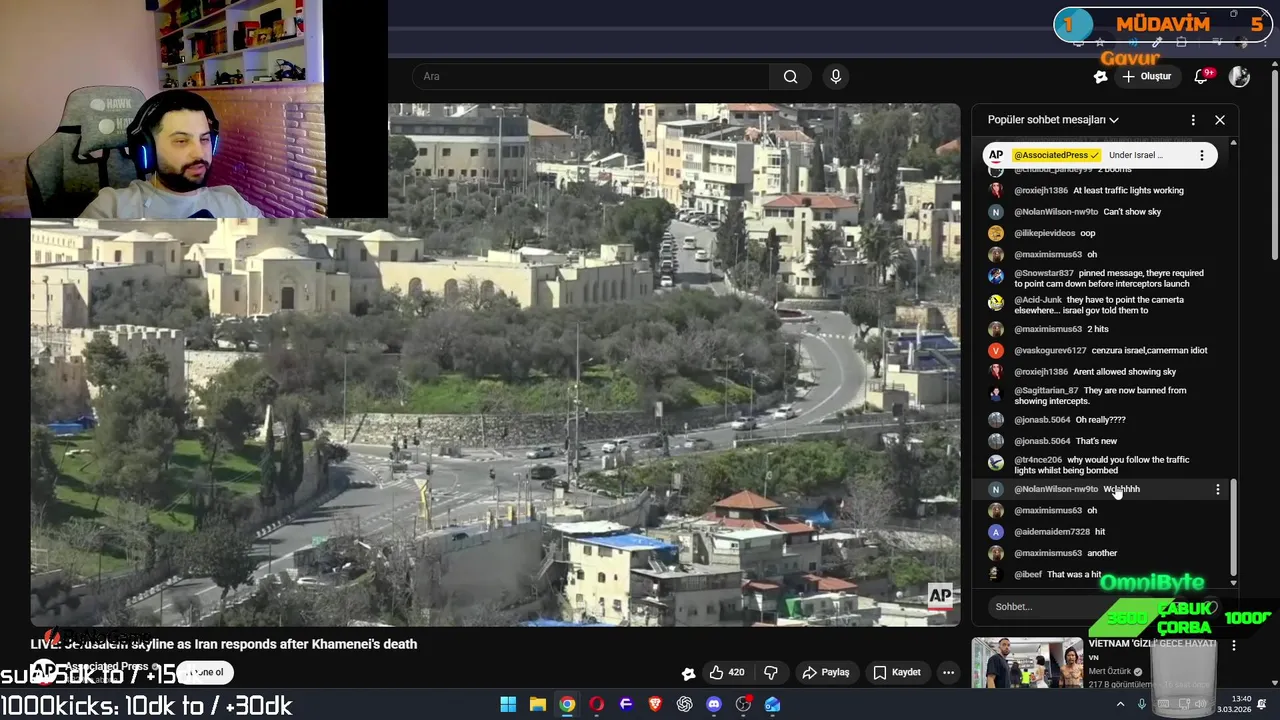
Task: Like the video with thumbs up
Action: coord(728,672)
